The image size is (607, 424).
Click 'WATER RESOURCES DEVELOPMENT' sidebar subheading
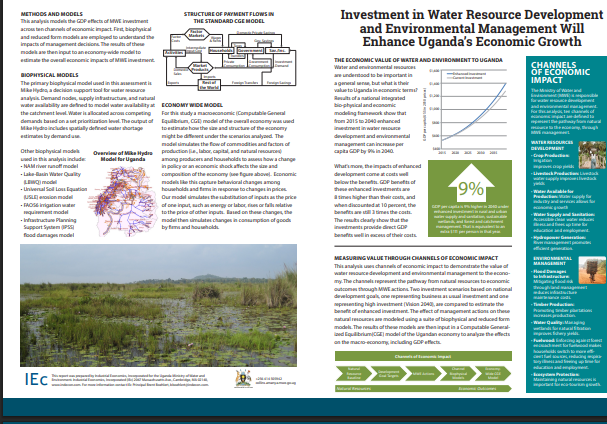click(x=552, y=145)
